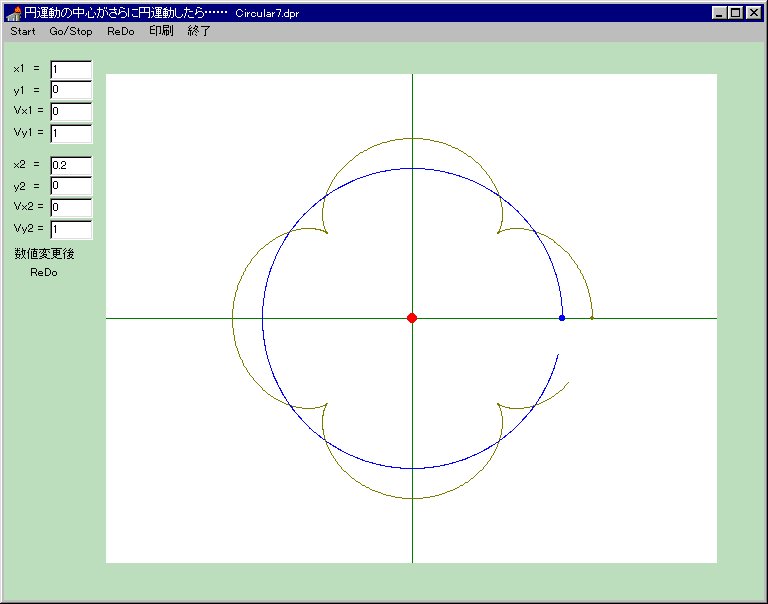Image resolution: width=768 pixels, height=604 pixels.
Task: Toggle simulation with Go/Stop
Action: pos(71,31)
